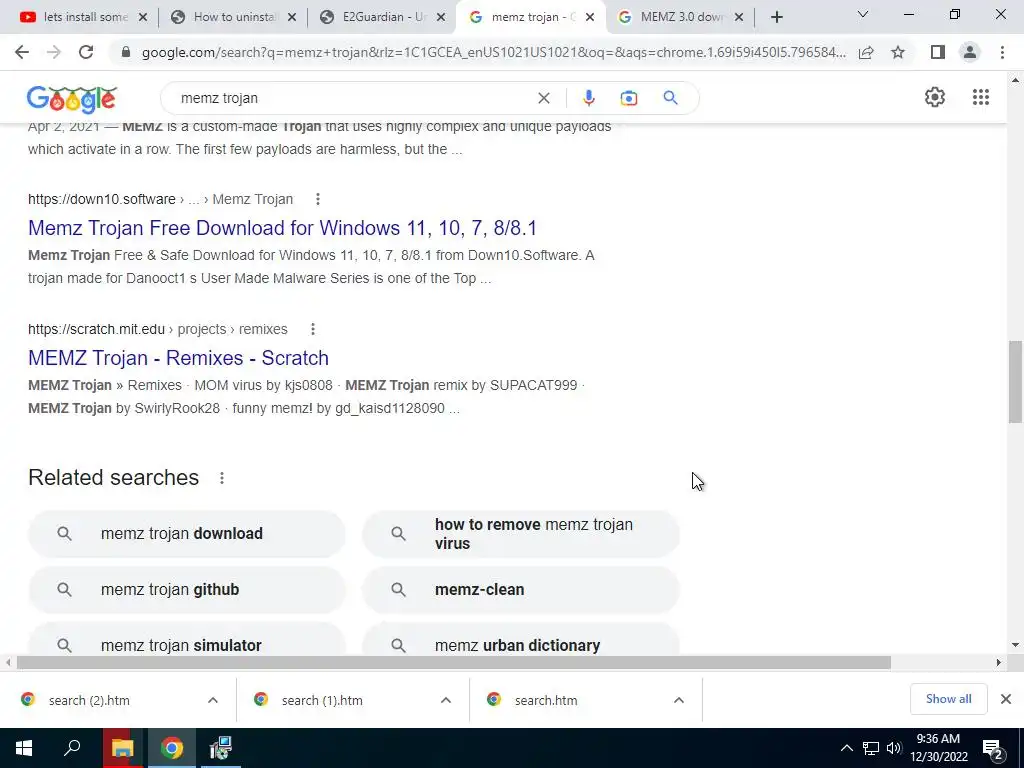Viewport: 1024px width, 768px height.
Task: Search related 'memz trojan github'
Action: pyautogui.click(x=186, y=590)
